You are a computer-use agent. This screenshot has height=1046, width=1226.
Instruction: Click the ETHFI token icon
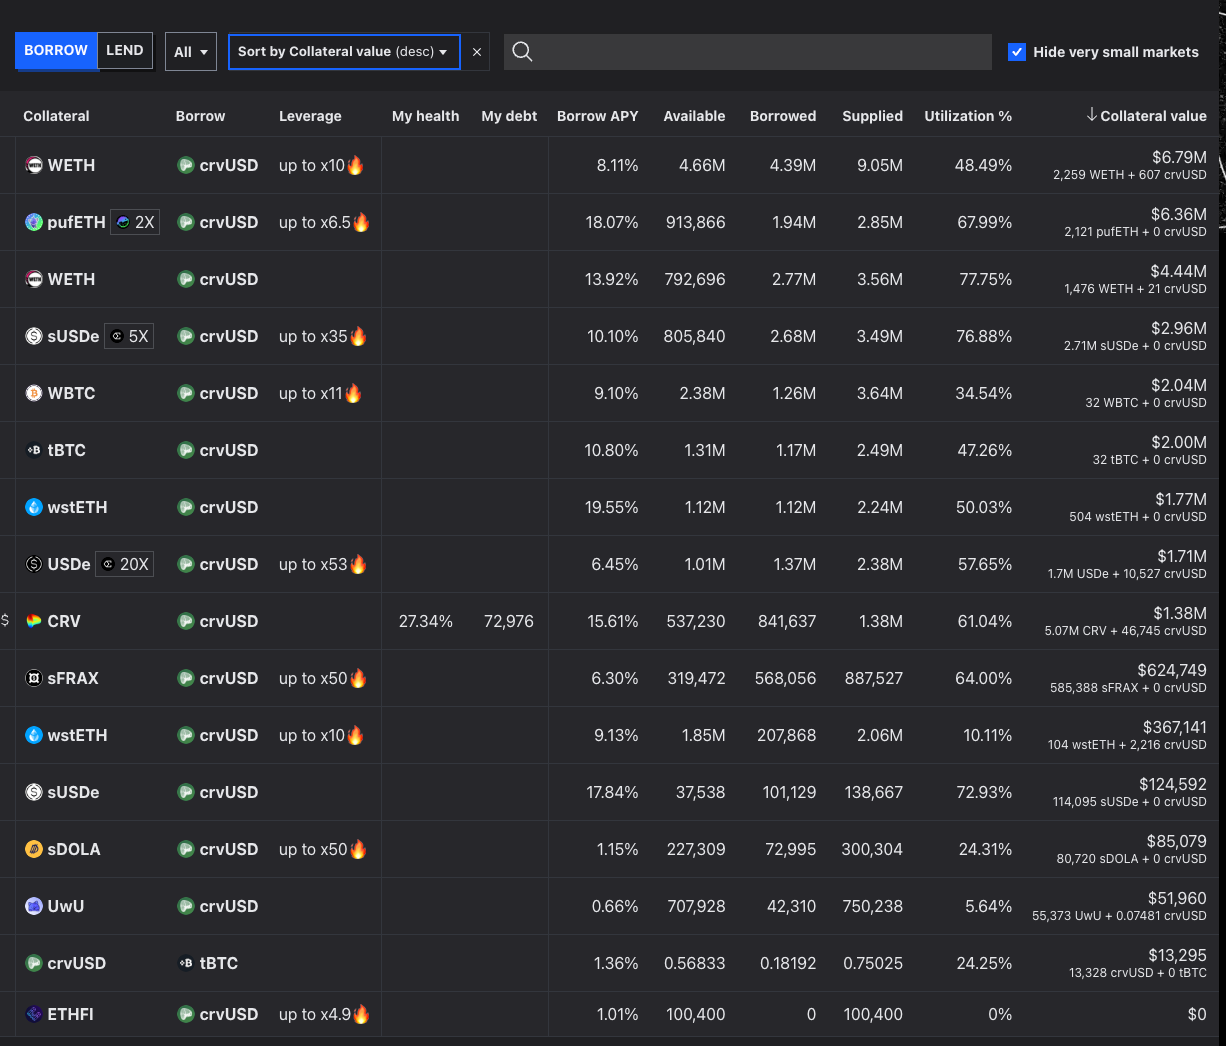[x=34, y=1014]
